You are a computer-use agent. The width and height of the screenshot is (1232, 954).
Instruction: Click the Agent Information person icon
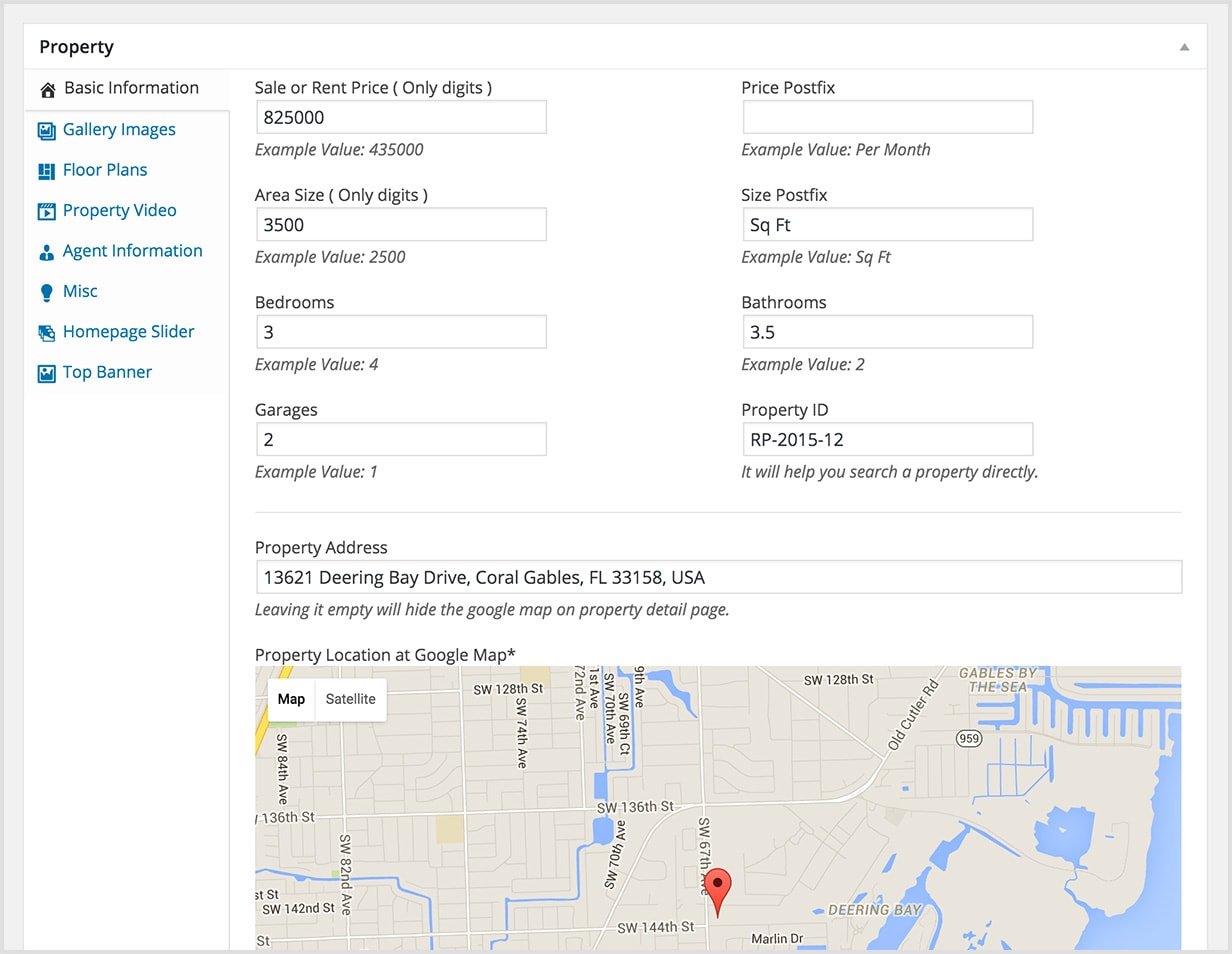pos(46,252)
